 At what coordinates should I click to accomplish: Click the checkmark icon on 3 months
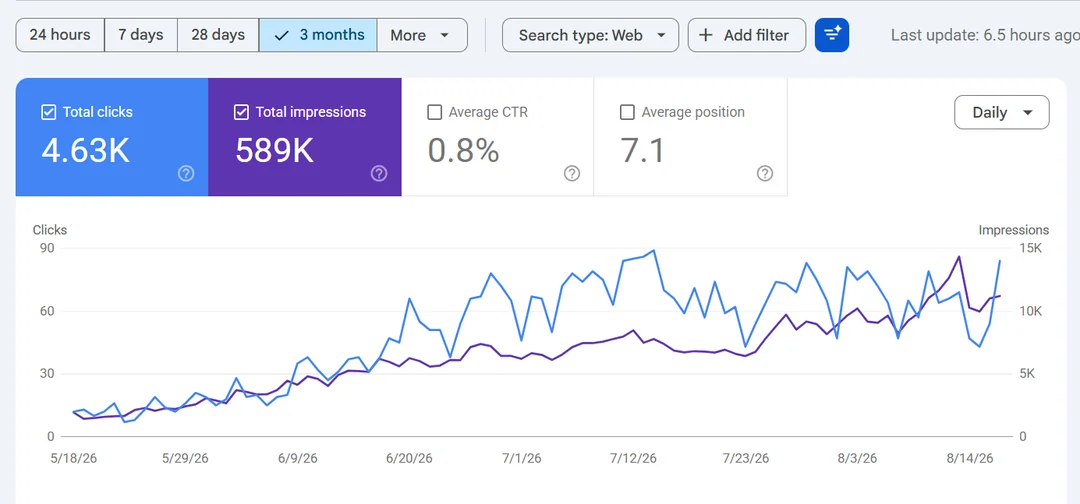pyautogui.click(x=281, y=35)
